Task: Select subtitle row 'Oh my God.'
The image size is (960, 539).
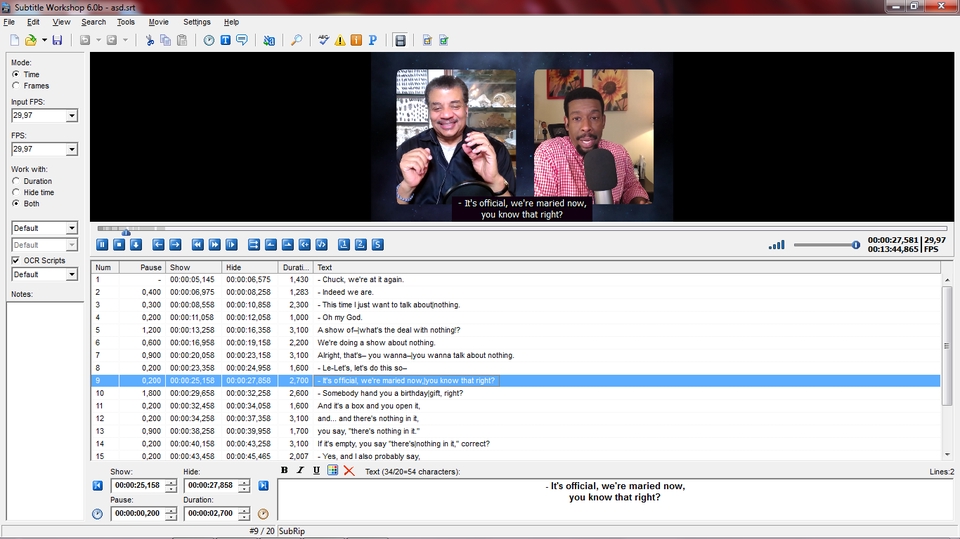Action: click(516, 317)
